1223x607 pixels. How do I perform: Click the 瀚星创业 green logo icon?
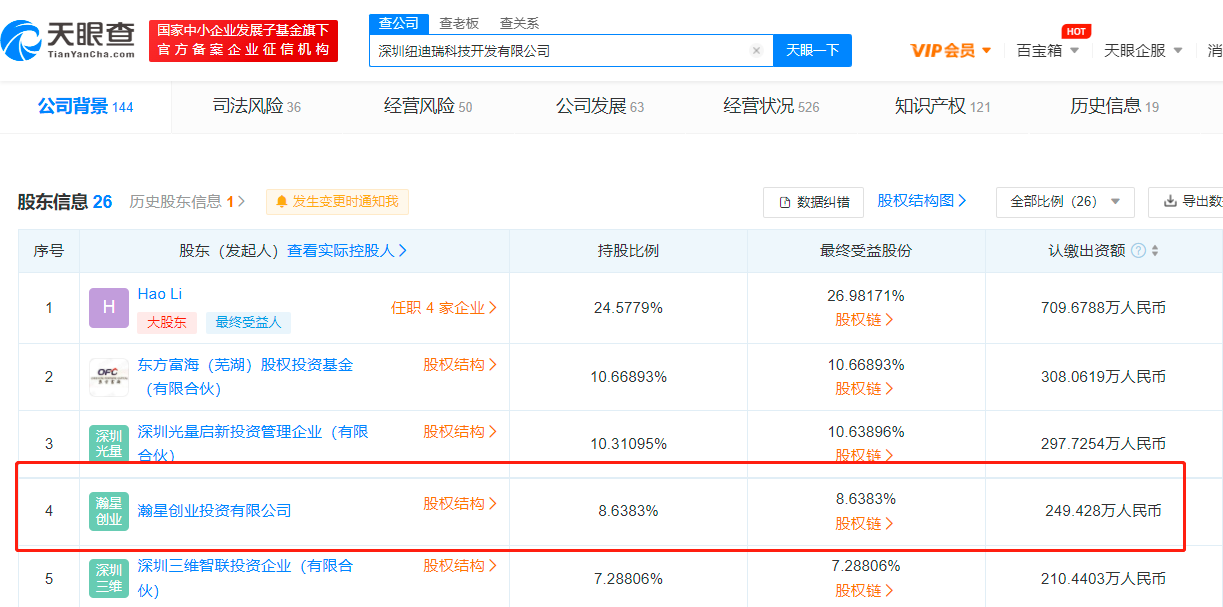[x=109, y=510]
